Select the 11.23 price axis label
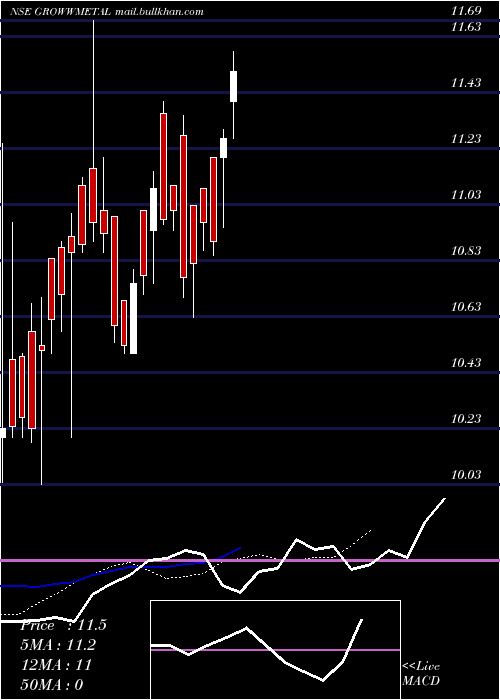This screenshot has height=700, width=500. tap(466, 139)
